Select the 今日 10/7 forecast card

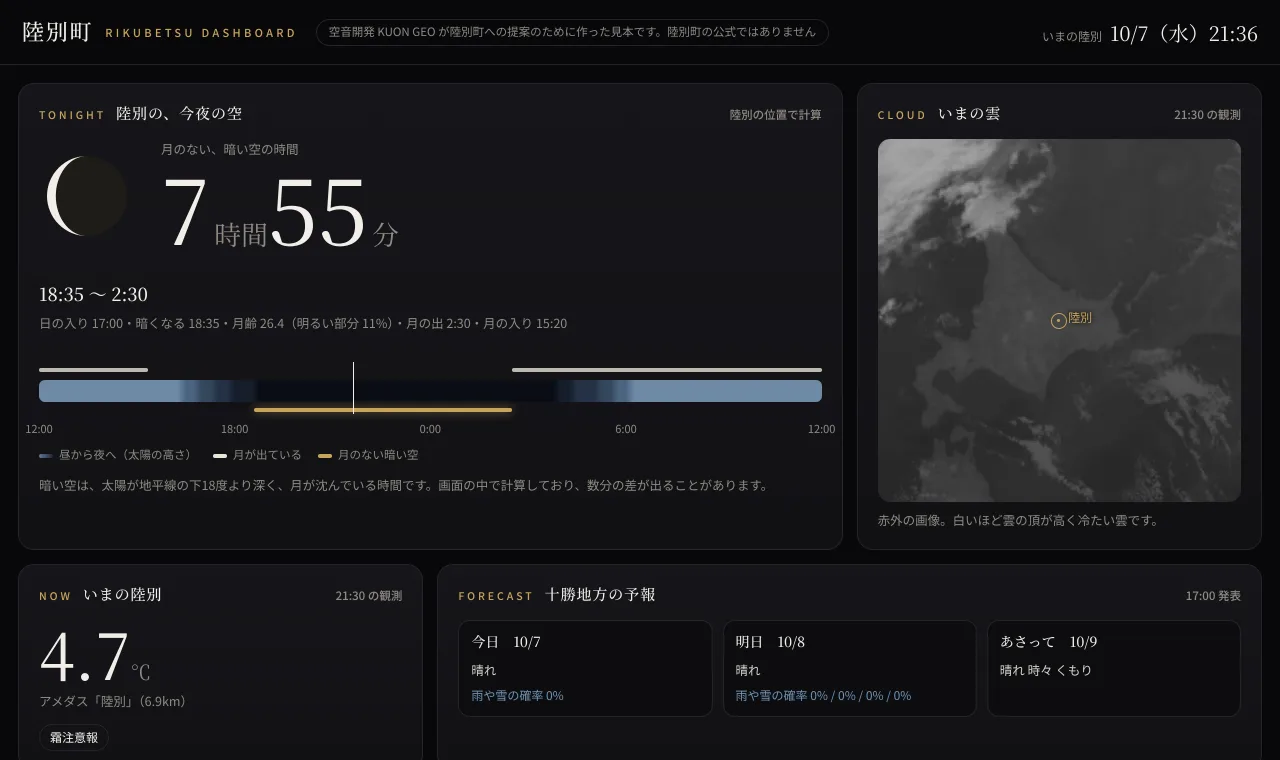click(x=585, y=668)
